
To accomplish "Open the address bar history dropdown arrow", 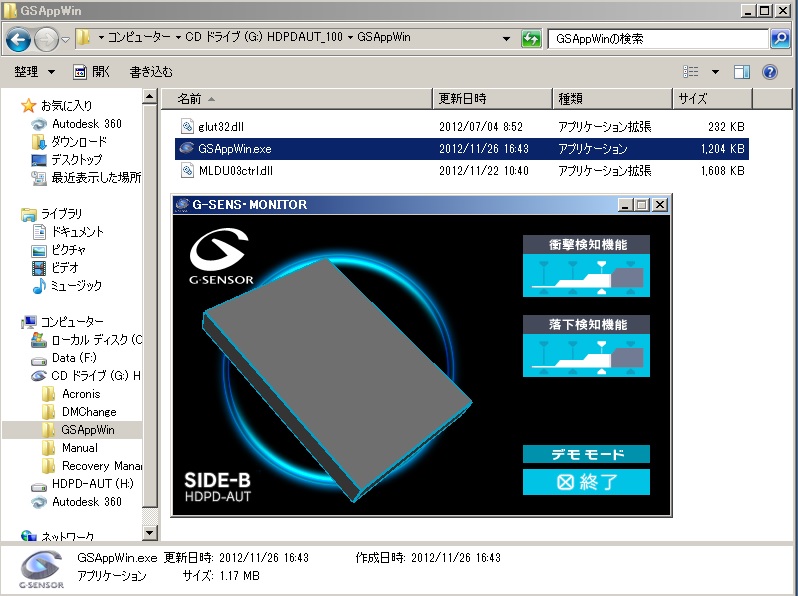I will [x=506, y=39].
